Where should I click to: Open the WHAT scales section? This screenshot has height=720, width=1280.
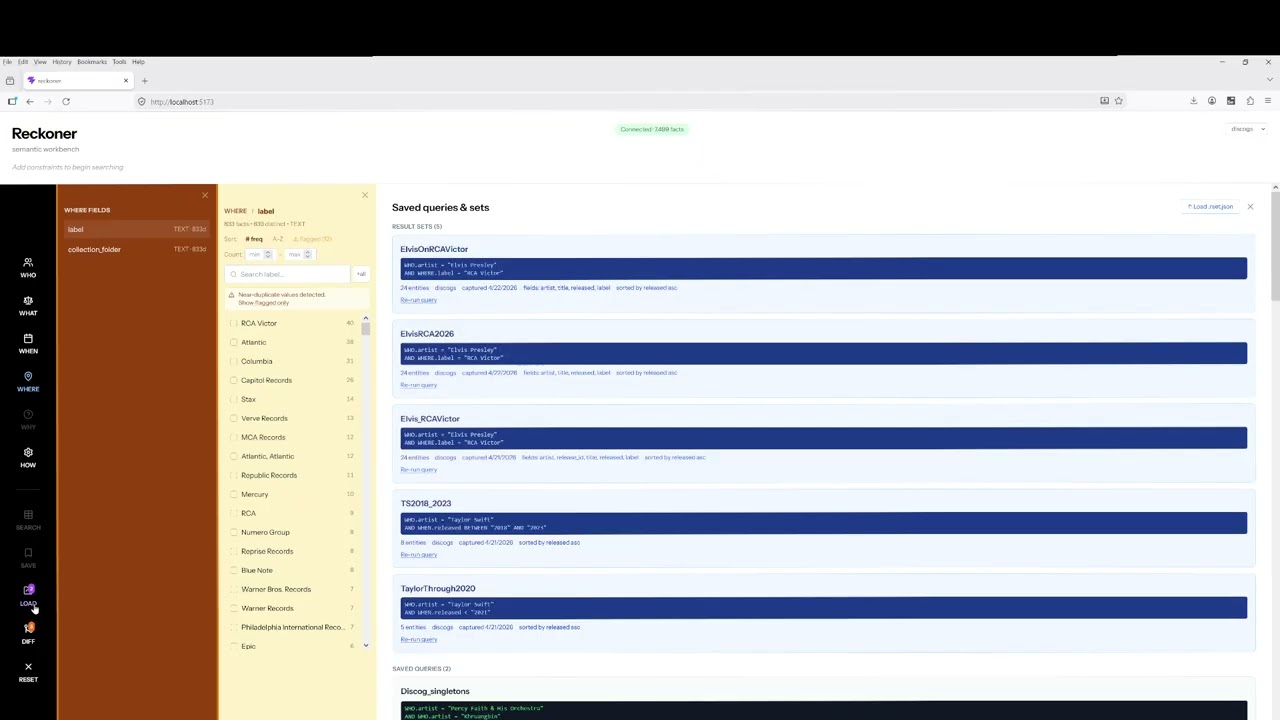point(28,305)
